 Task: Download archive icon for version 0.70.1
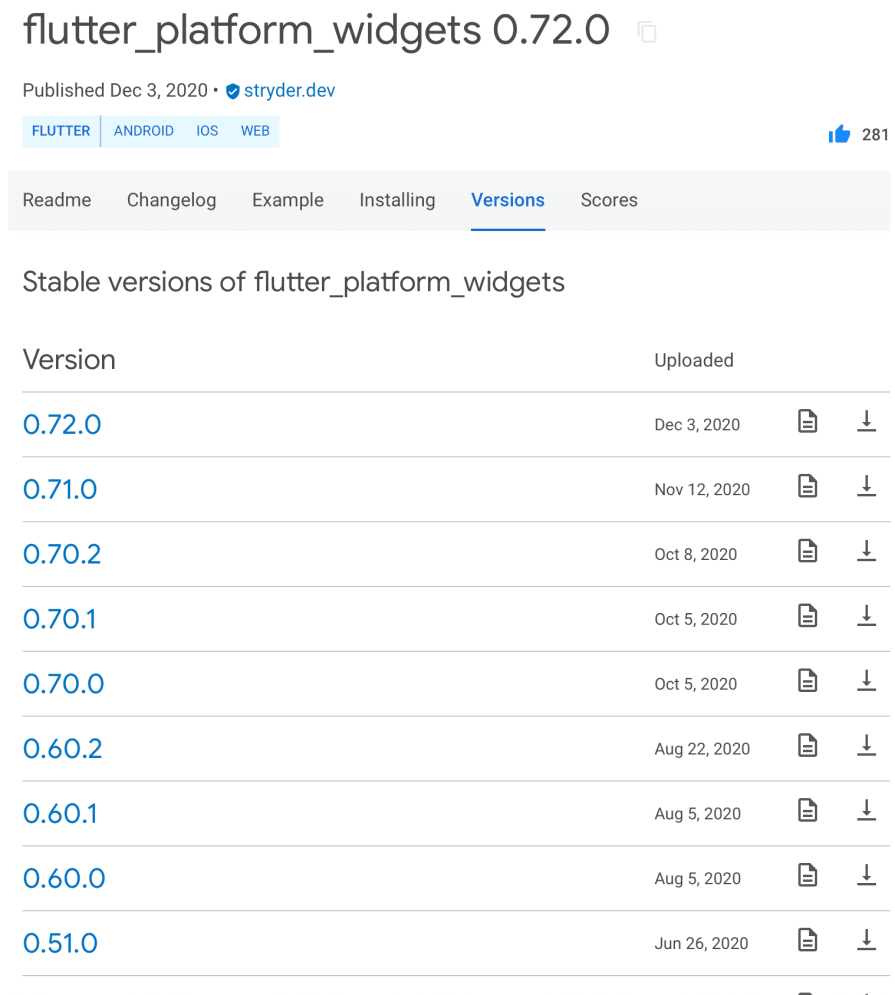(866, 616)
